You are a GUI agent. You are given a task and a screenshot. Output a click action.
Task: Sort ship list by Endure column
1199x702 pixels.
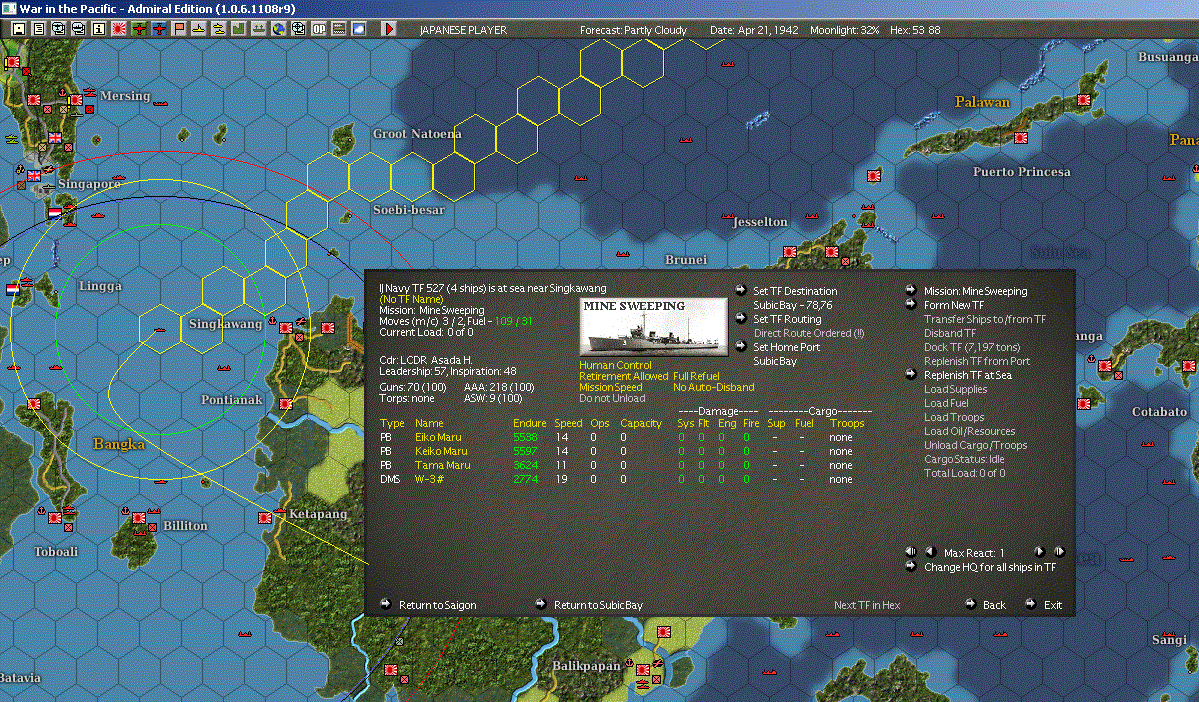[529, 423]
